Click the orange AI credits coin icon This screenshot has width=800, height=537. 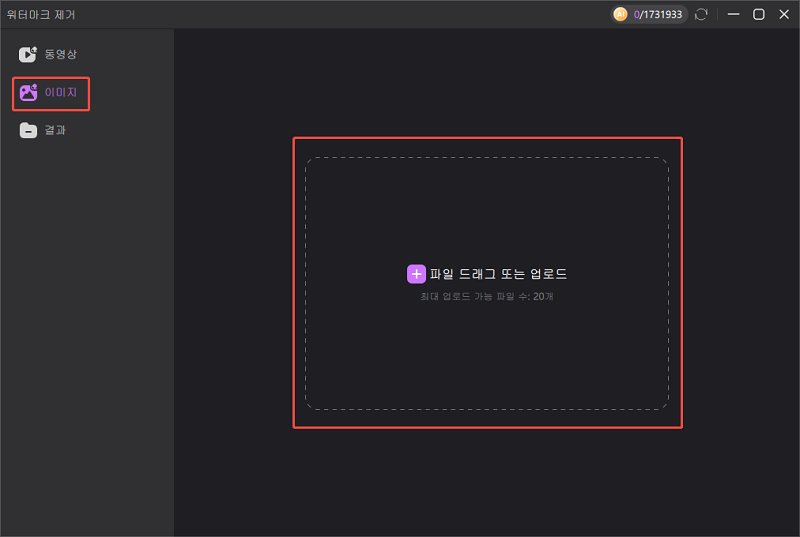[x=621, y=14]
